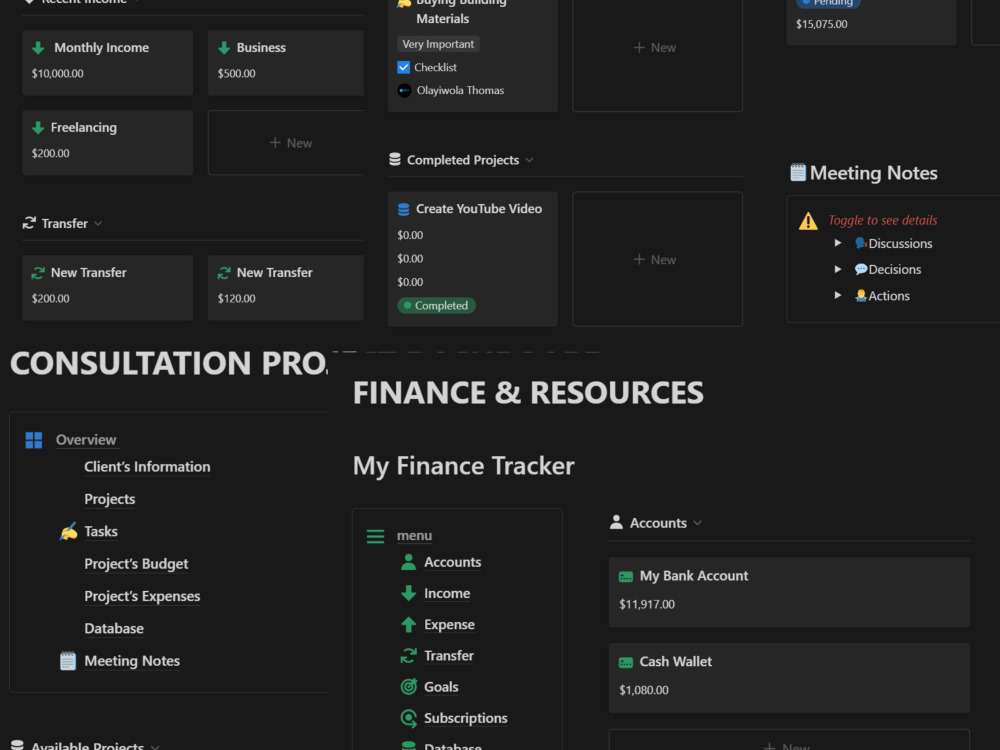Expand the Discussions toggle
Screen dimensions: 1000x750
838,243
